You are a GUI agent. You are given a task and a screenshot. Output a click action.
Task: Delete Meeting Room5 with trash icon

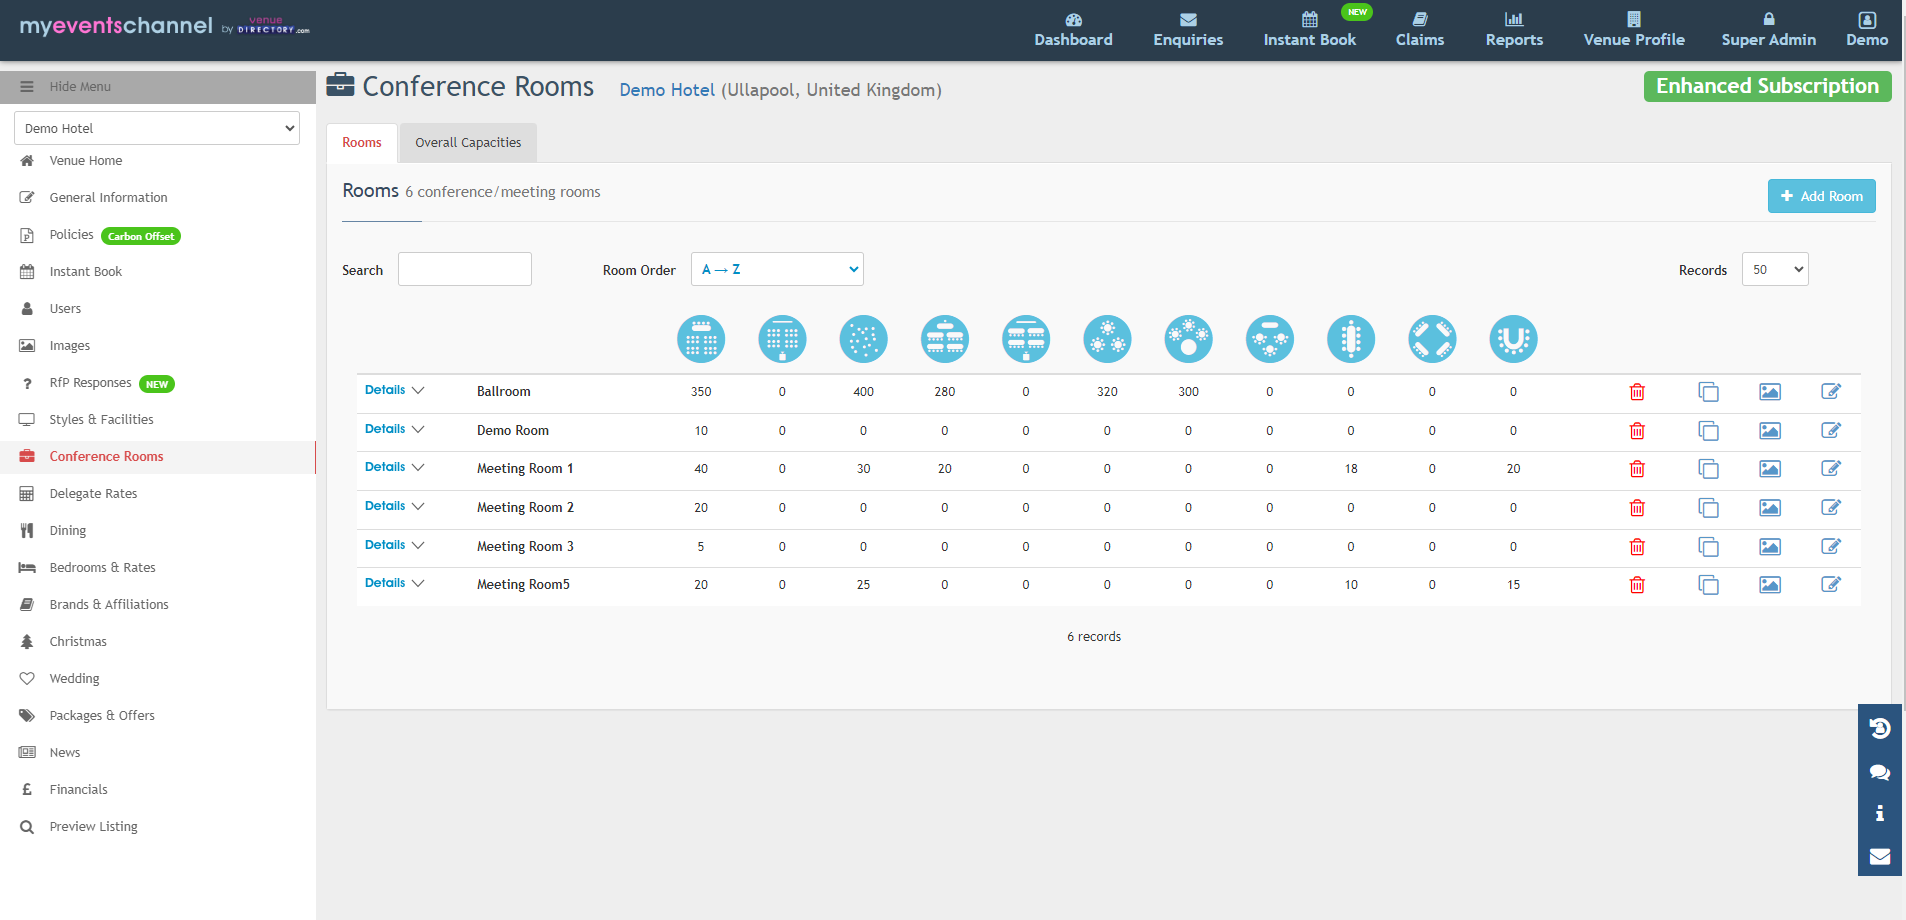1637,585
